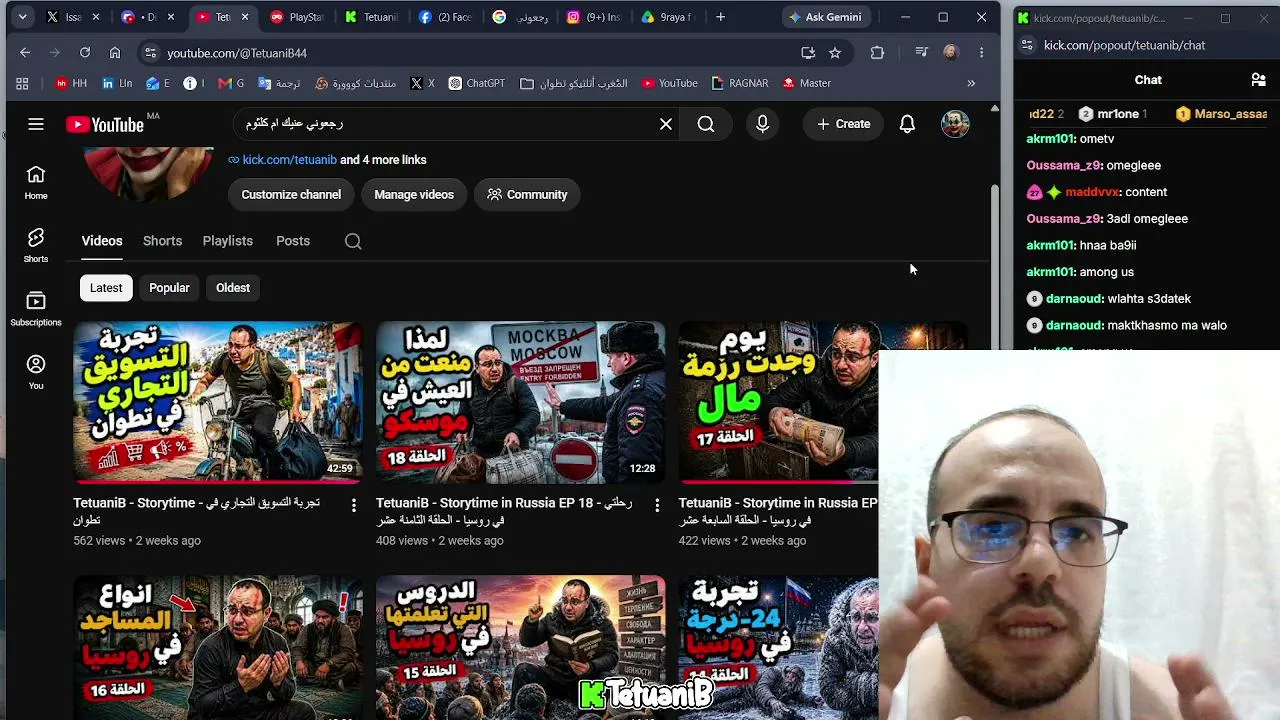Go to Home in the YouTube sidebar
Viewport: 1280px width, 720px height.
coord(36,183)
